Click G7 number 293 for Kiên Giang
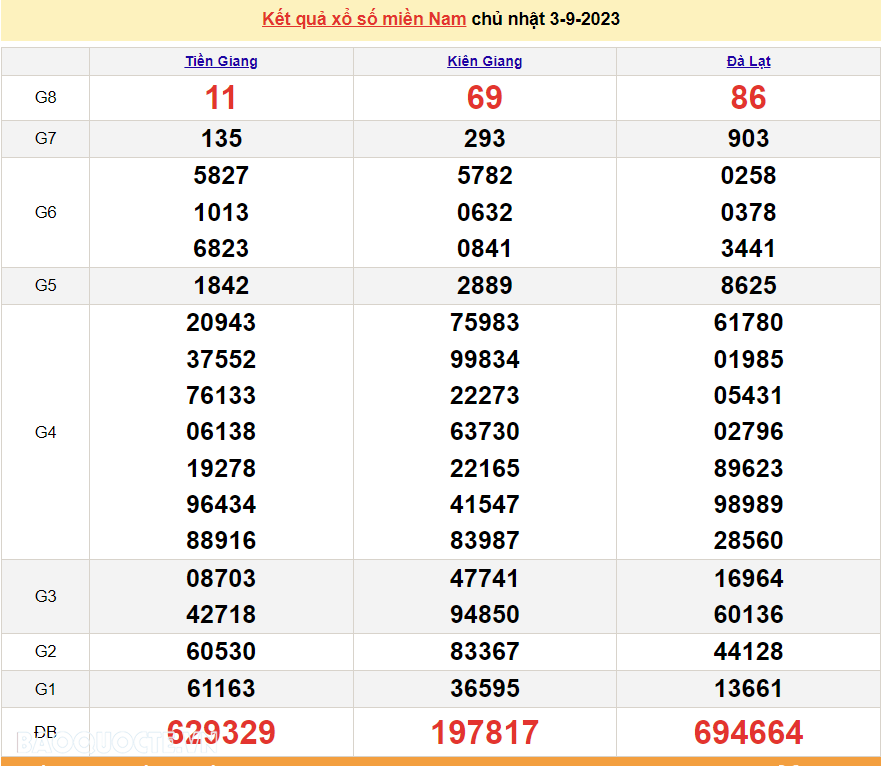 click(484, 139)
